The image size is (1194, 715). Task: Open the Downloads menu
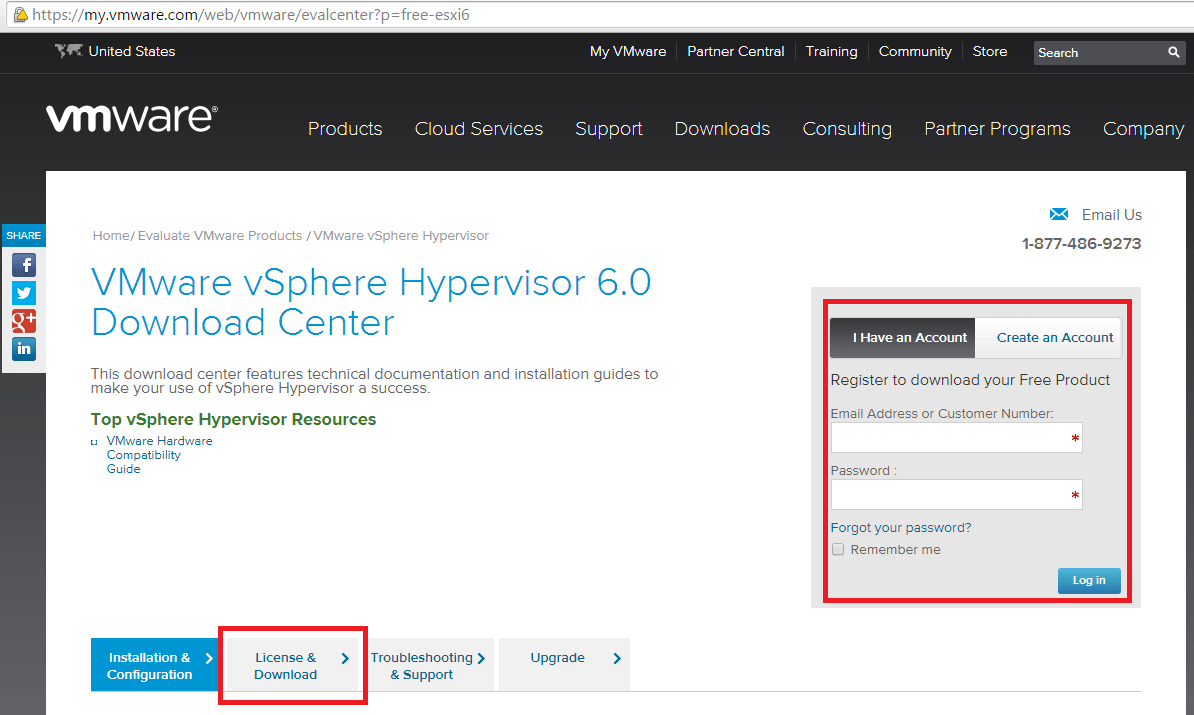coord(722,129)
